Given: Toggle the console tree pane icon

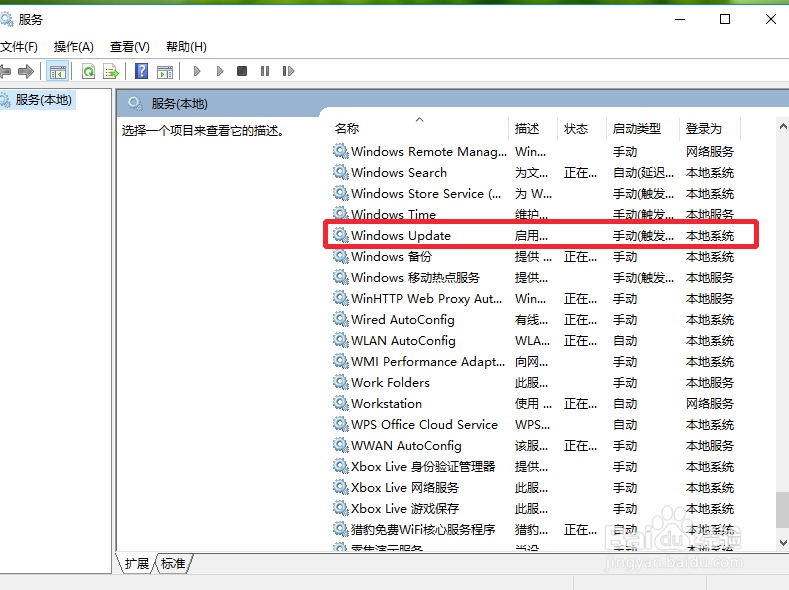Looking at the screenshot, I should [57, 71].
